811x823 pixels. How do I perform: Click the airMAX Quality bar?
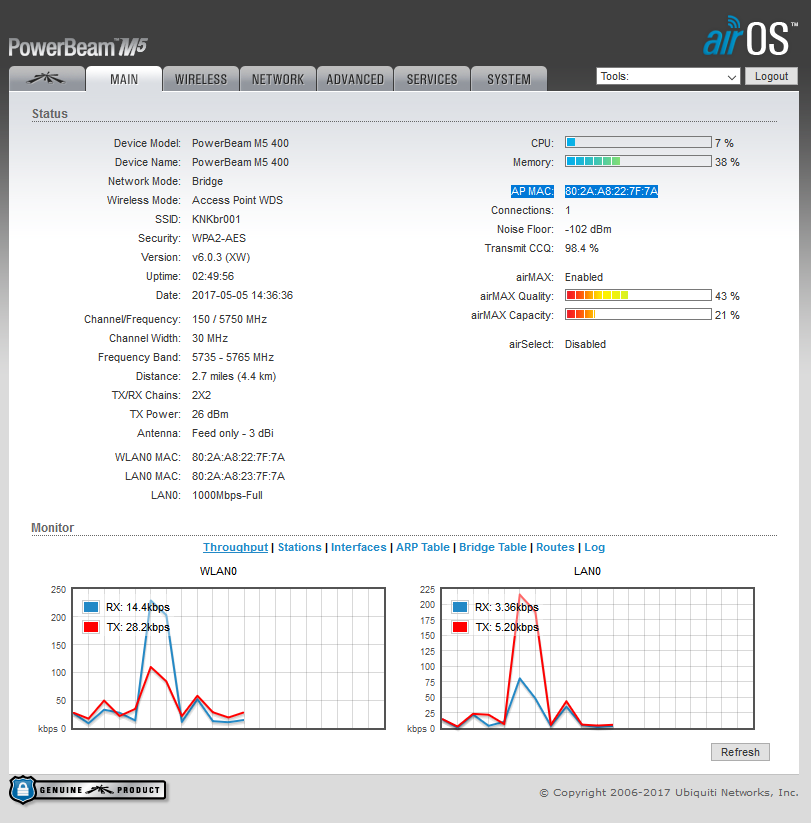point(638,295)
